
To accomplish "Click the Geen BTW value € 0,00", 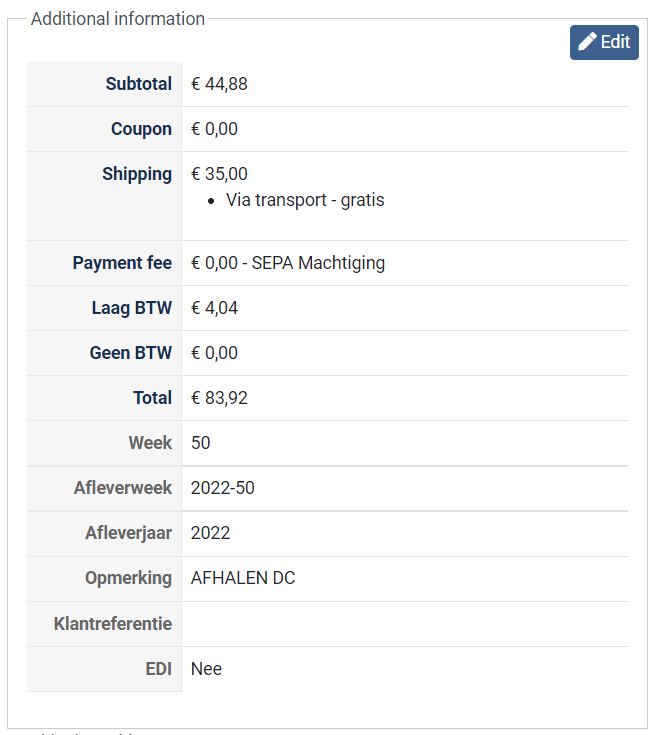I will coord(214,353).
